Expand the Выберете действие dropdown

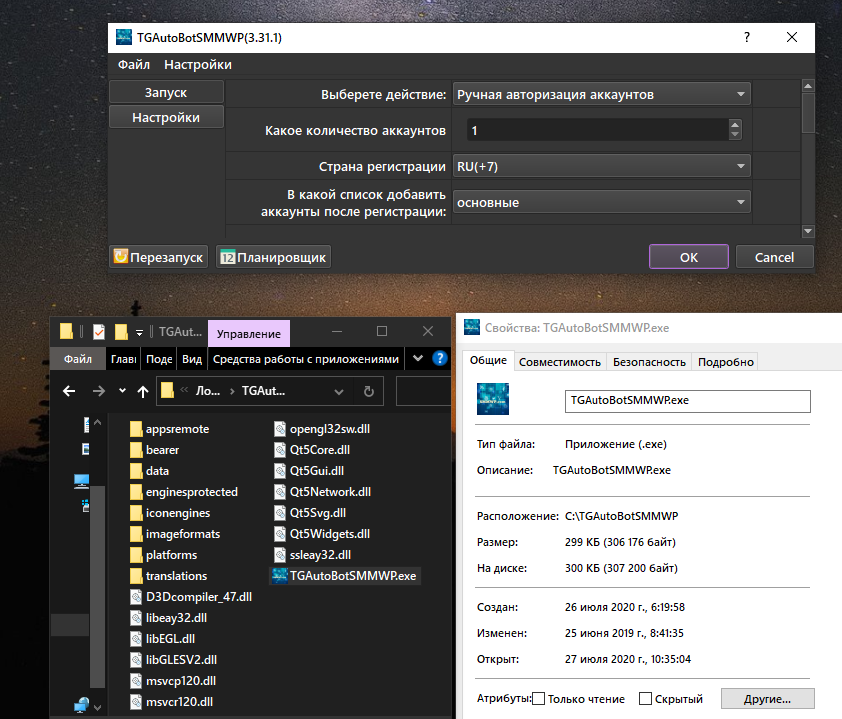(x=601, y=95)
